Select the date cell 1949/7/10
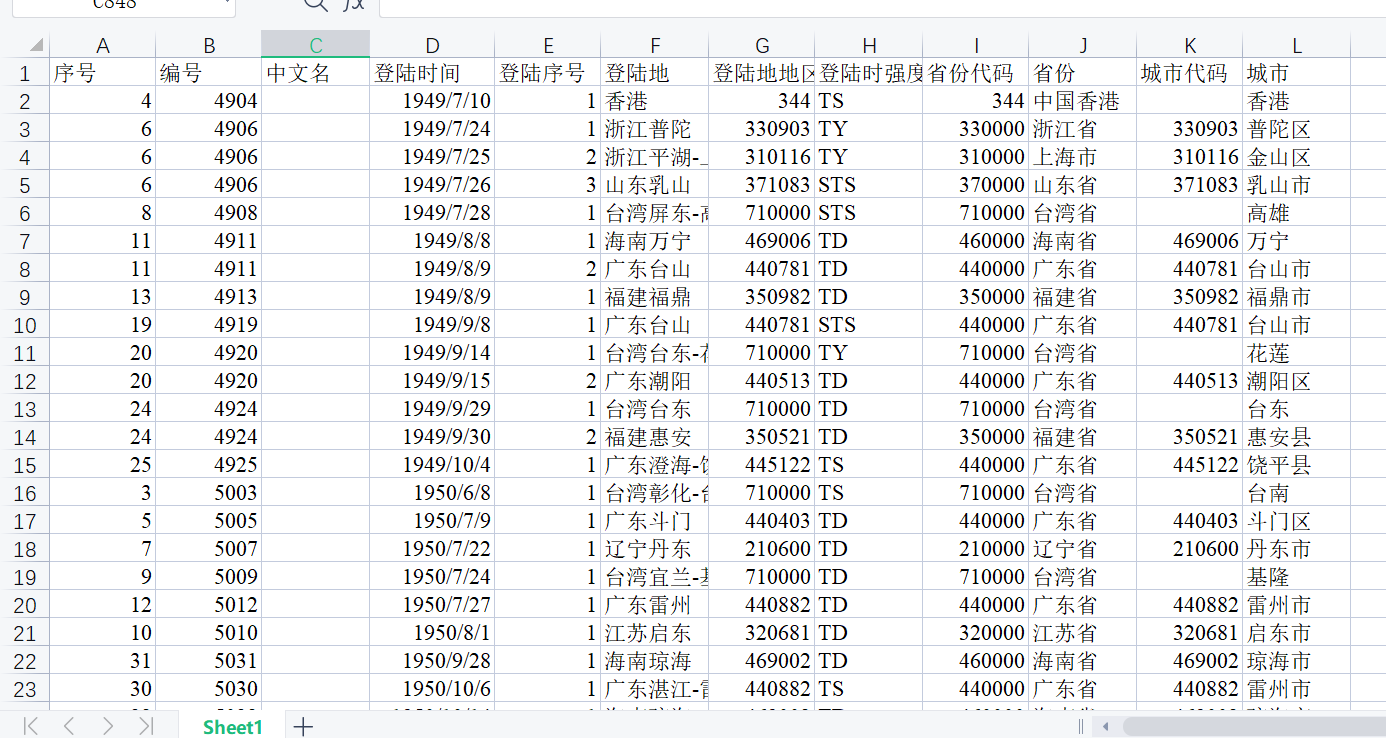Screen dimensions: 1386x738 (432, 101)
